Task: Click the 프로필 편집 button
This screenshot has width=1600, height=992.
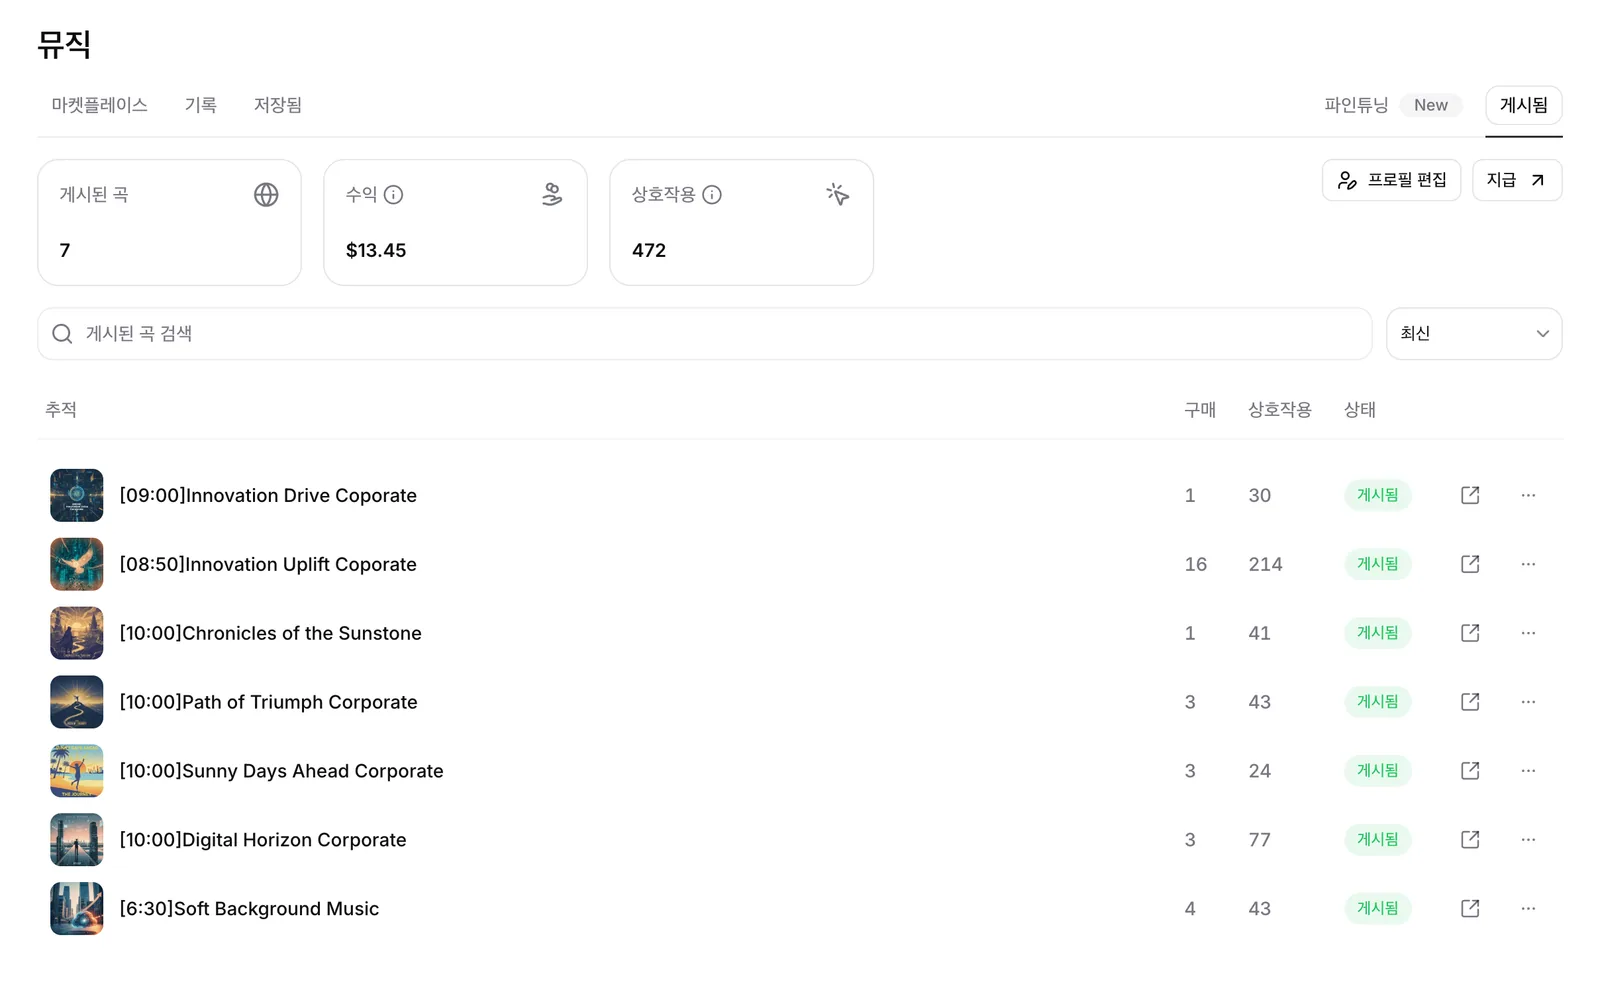Action: point(1392,180)
